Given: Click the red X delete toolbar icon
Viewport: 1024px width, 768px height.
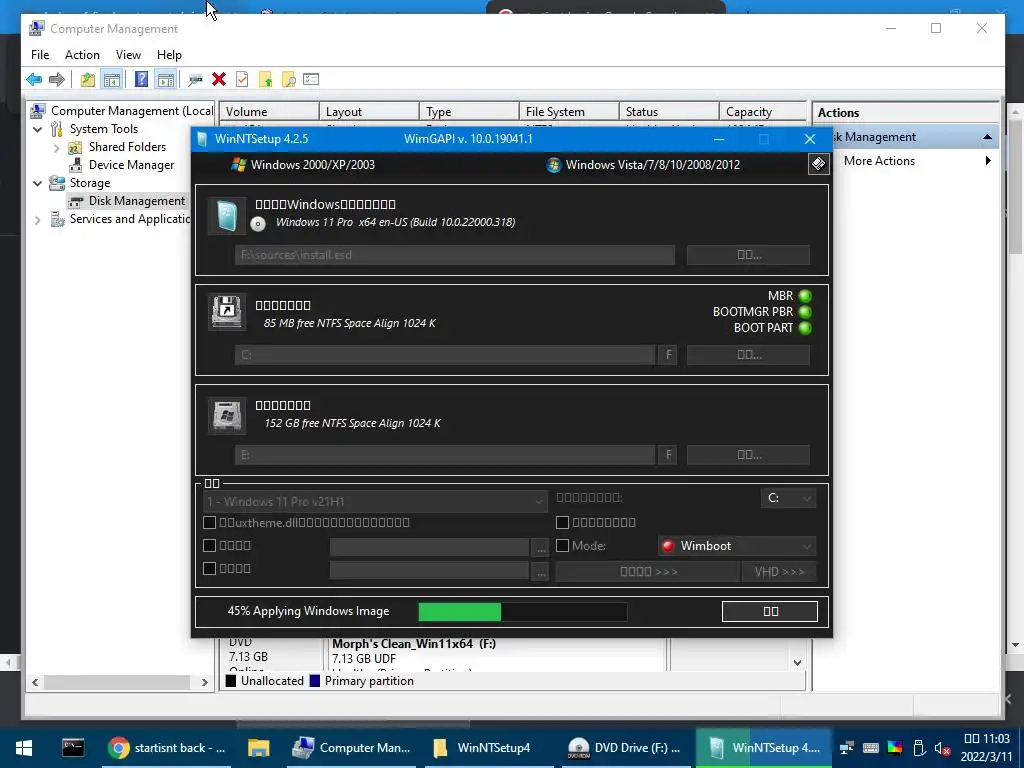Looking at the screenshot, I should (219, 80).
